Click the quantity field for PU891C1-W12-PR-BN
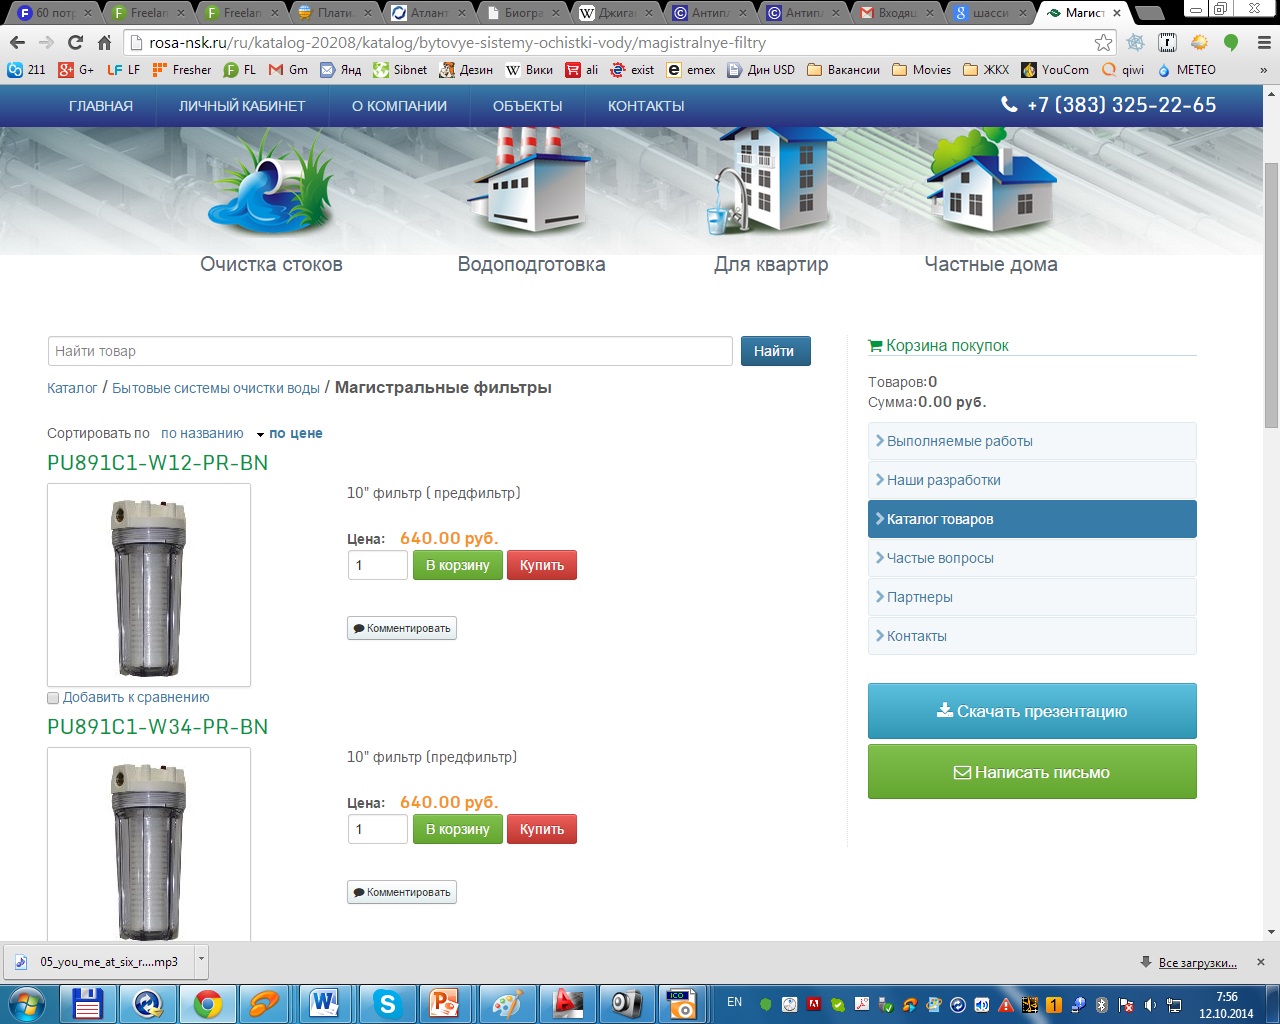The width and height of the screenshot is (1280, 1024). pos(378,565)
